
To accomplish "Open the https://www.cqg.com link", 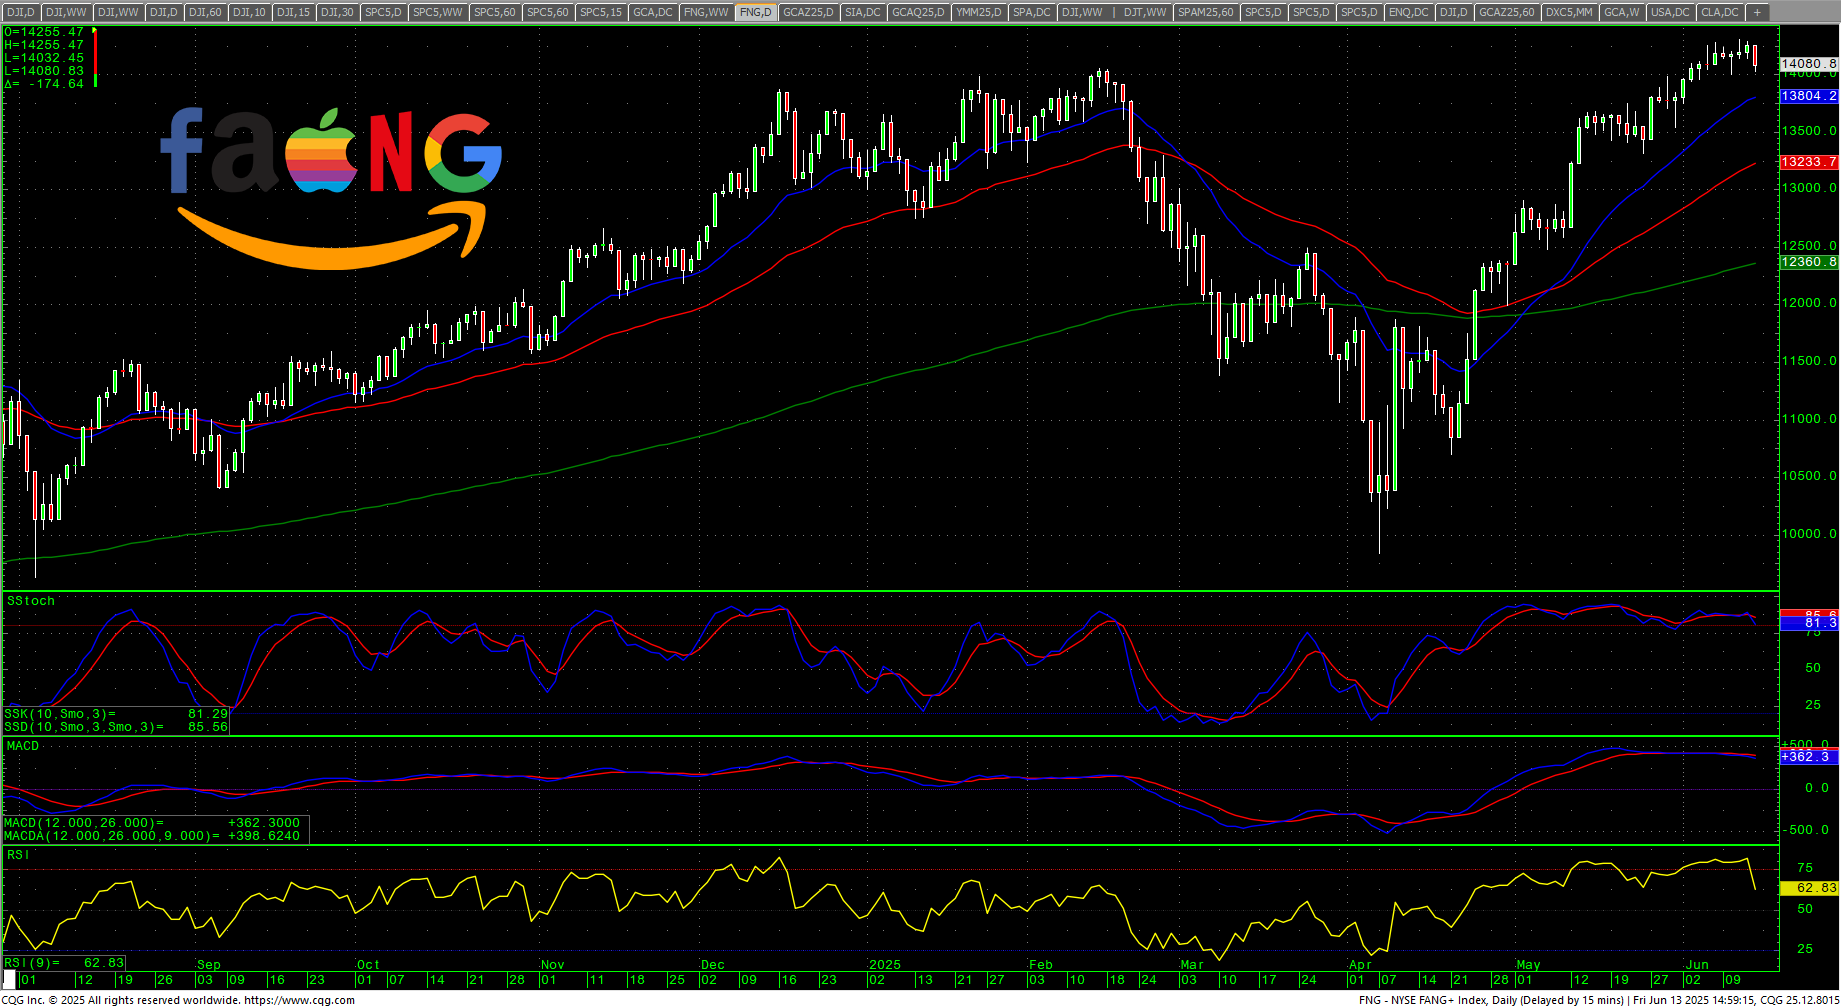I will pyautogui.click(x=299, y=1000).
